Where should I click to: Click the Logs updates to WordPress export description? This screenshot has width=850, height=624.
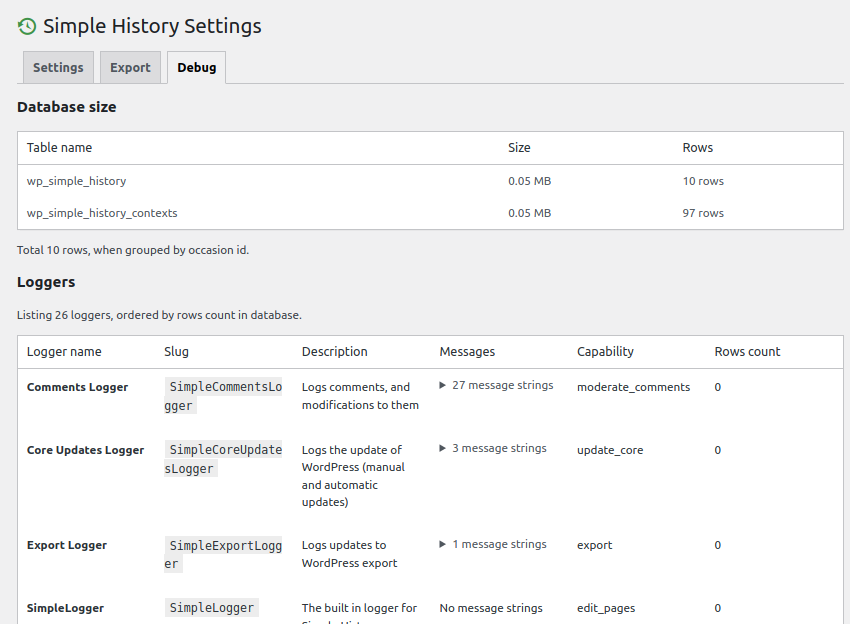350,554
